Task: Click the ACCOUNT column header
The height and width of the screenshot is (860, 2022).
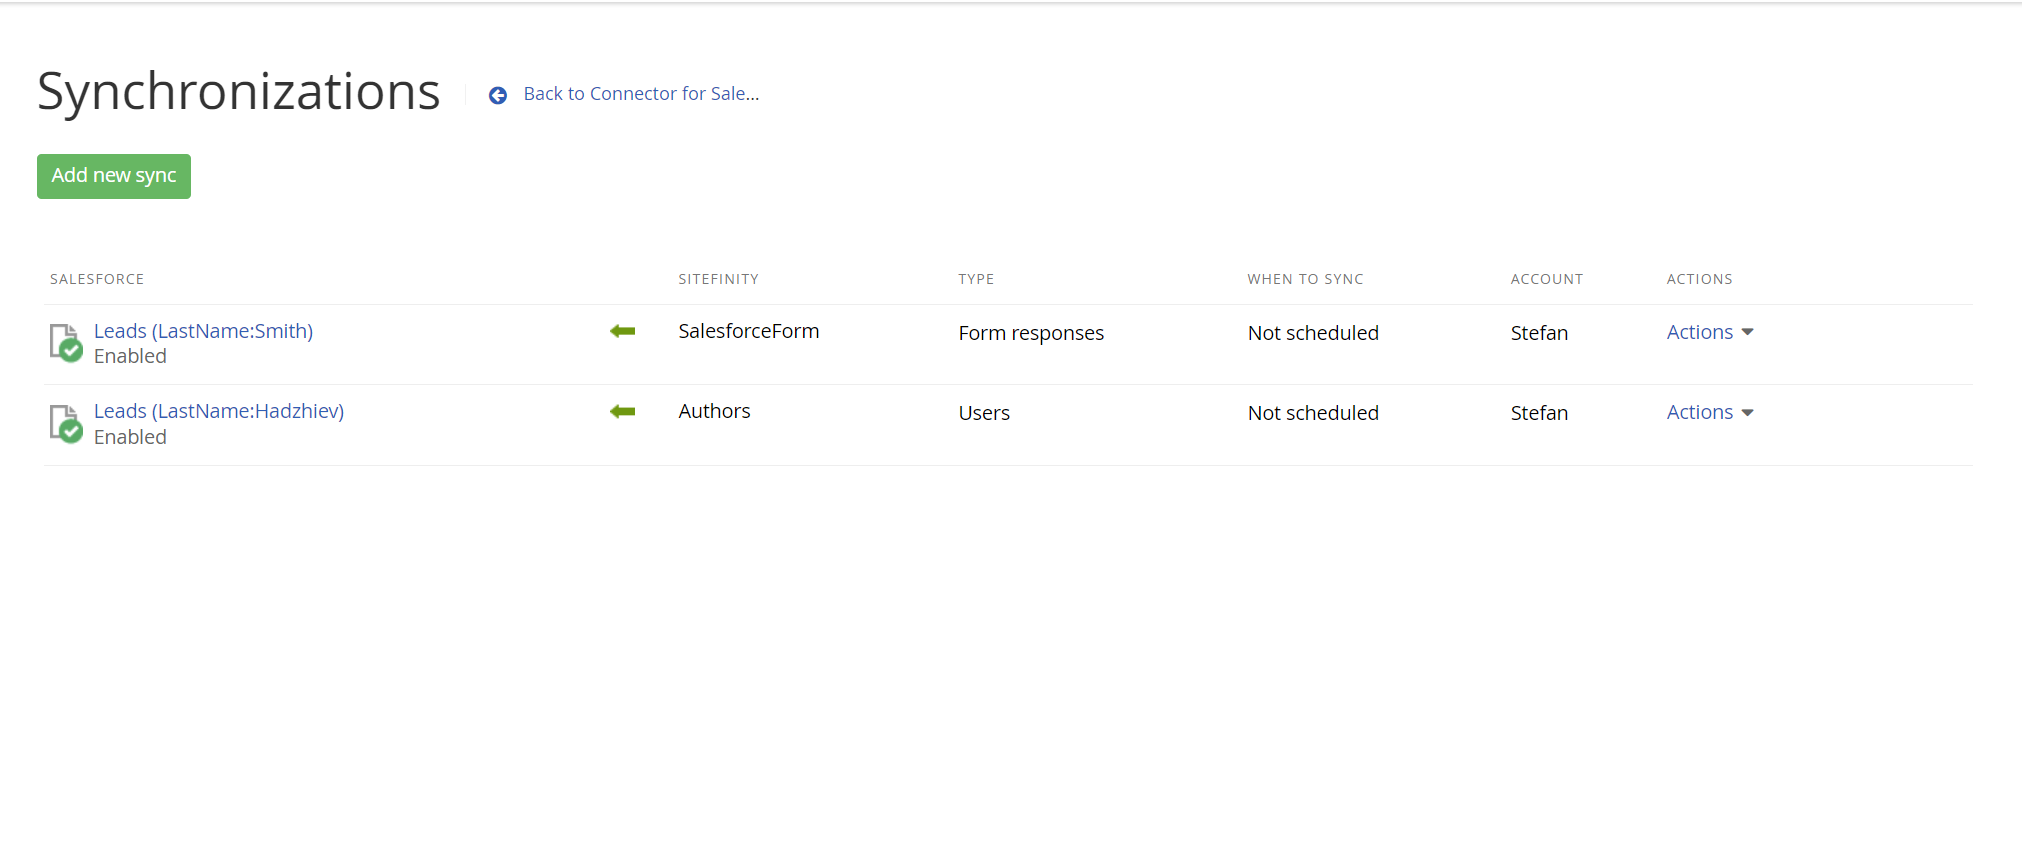Action: pyautogui.click(x=1546, y=279)
